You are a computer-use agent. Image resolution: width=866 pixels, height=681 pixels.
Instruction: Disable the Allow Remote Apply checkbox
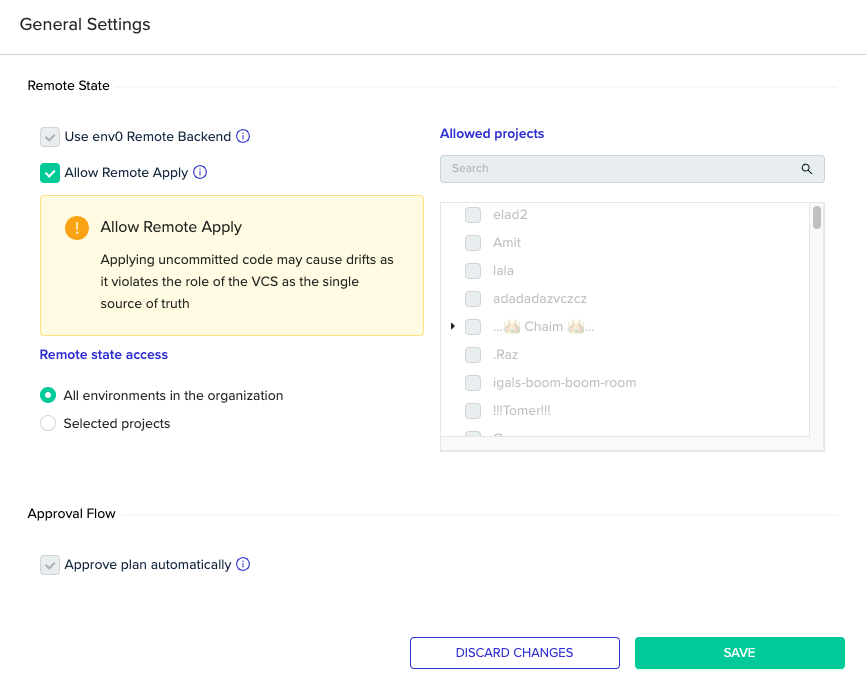tap(49, 172)
